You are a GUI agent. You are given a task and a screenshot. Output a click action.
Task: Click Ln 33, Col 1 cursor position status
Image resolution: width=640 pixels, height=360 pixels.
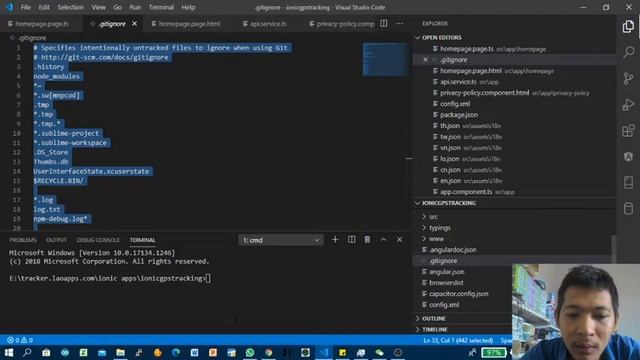point(458,340)
